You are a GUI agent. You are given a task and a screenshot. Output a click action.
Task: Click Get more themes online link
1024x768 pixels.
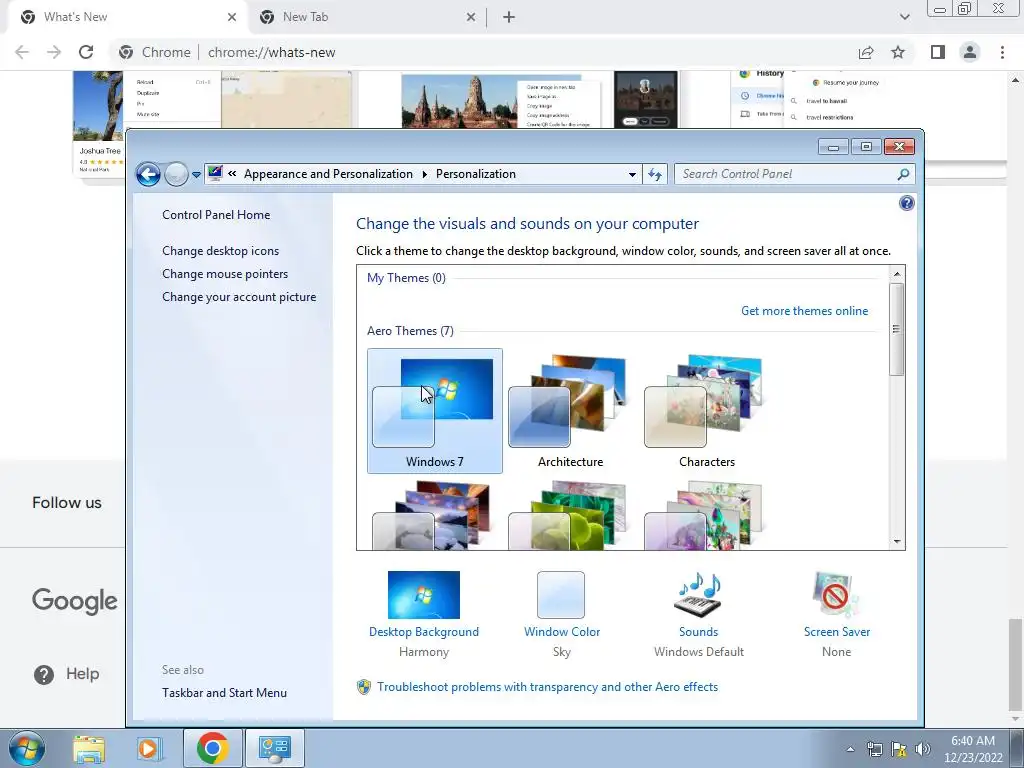coord(805,311)
